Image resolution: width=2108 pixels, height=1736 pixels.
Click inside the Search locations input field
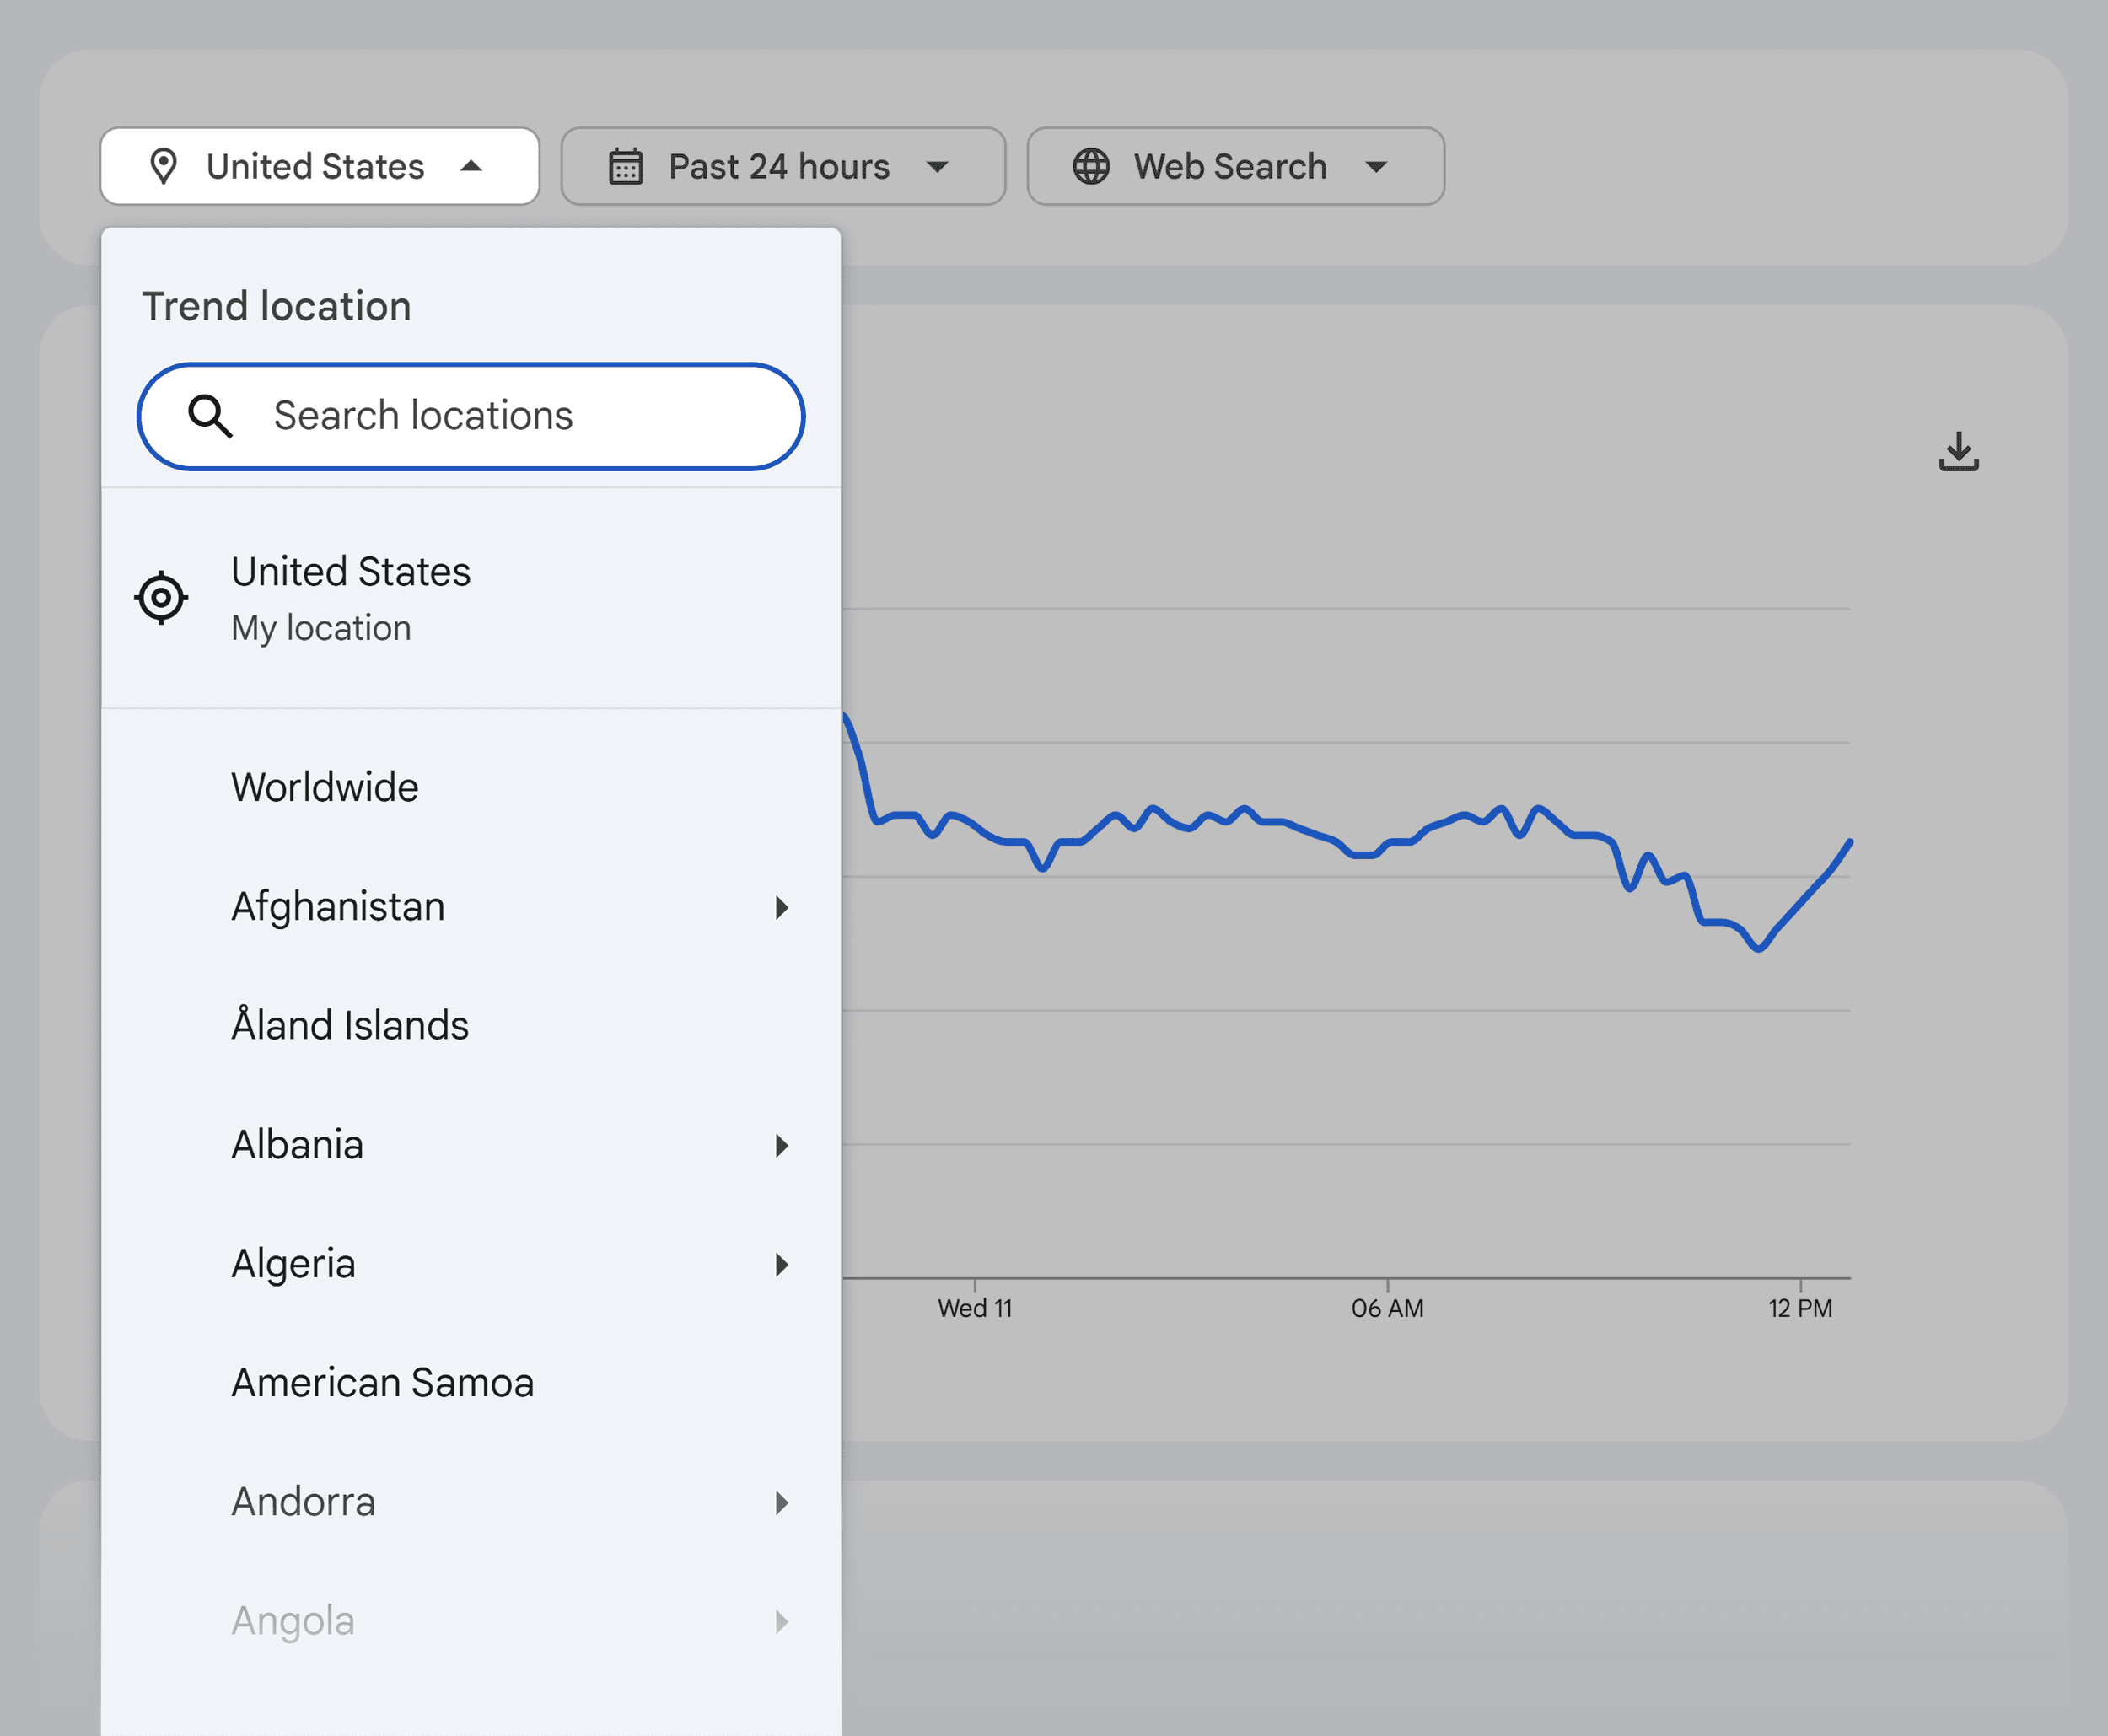[470, 416]
